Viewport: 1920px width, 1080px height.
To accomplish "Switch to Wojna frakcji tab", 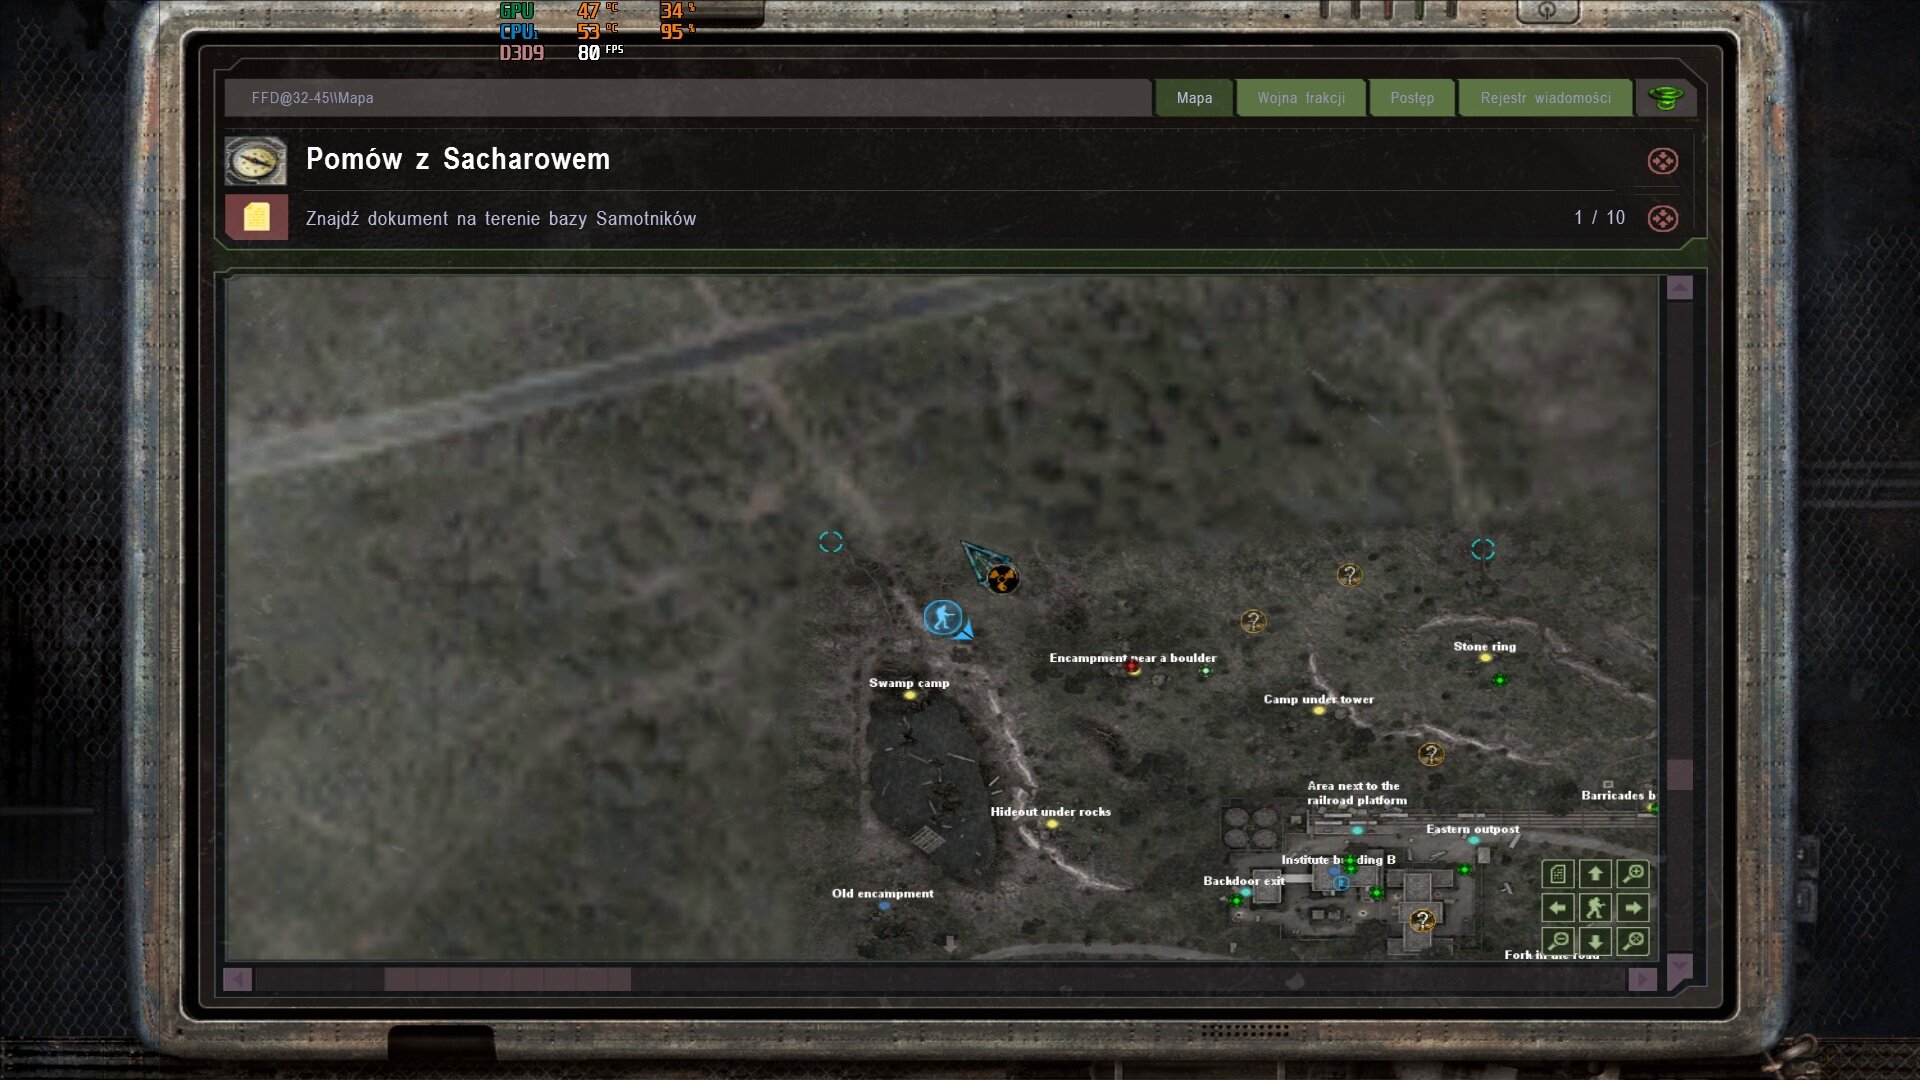I will click(1301, 98).
